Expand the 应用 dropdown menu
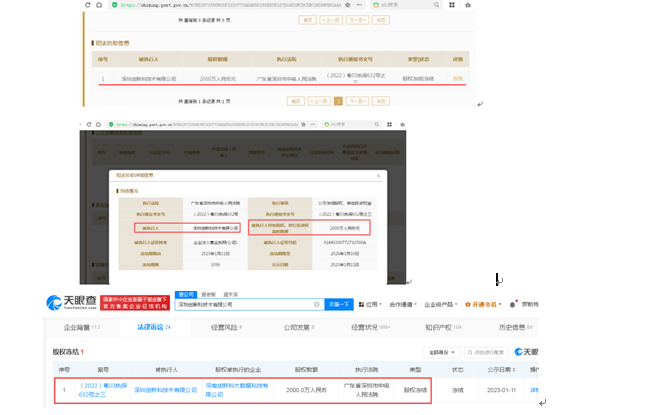 point(374,305)
